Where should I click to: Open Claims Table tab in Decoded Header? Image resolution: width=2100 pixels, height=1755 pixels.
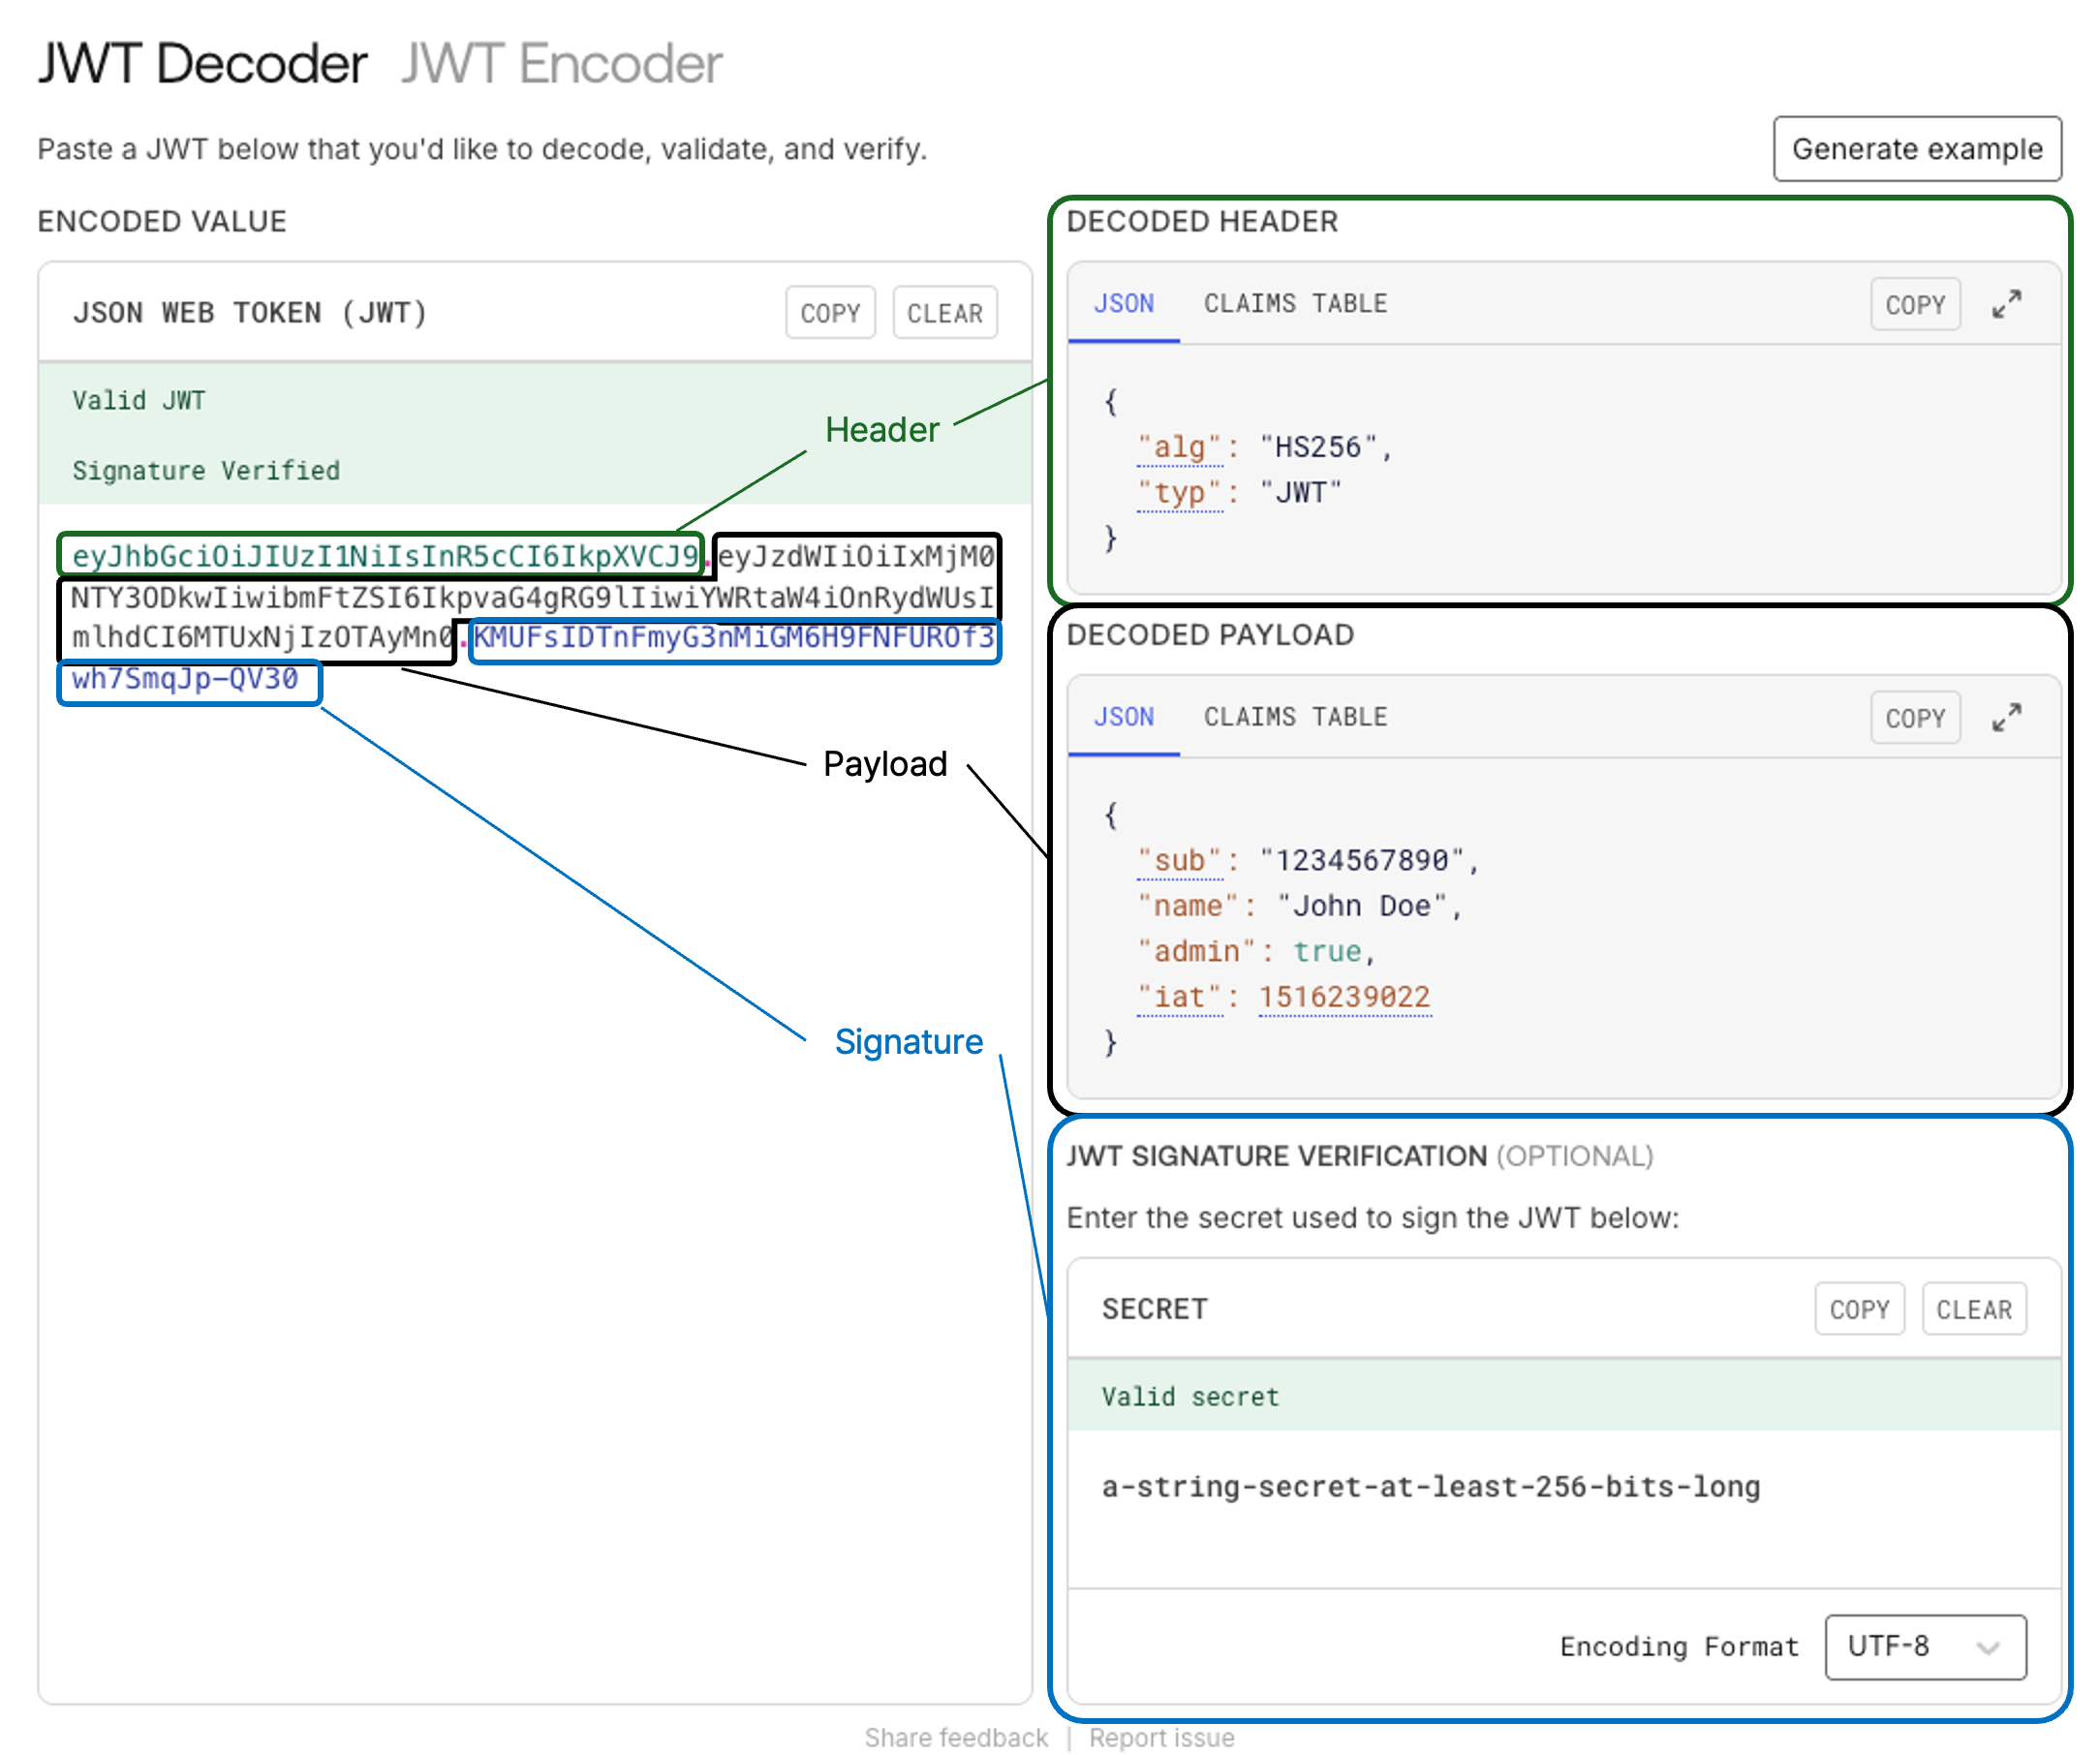(1295, 304)
